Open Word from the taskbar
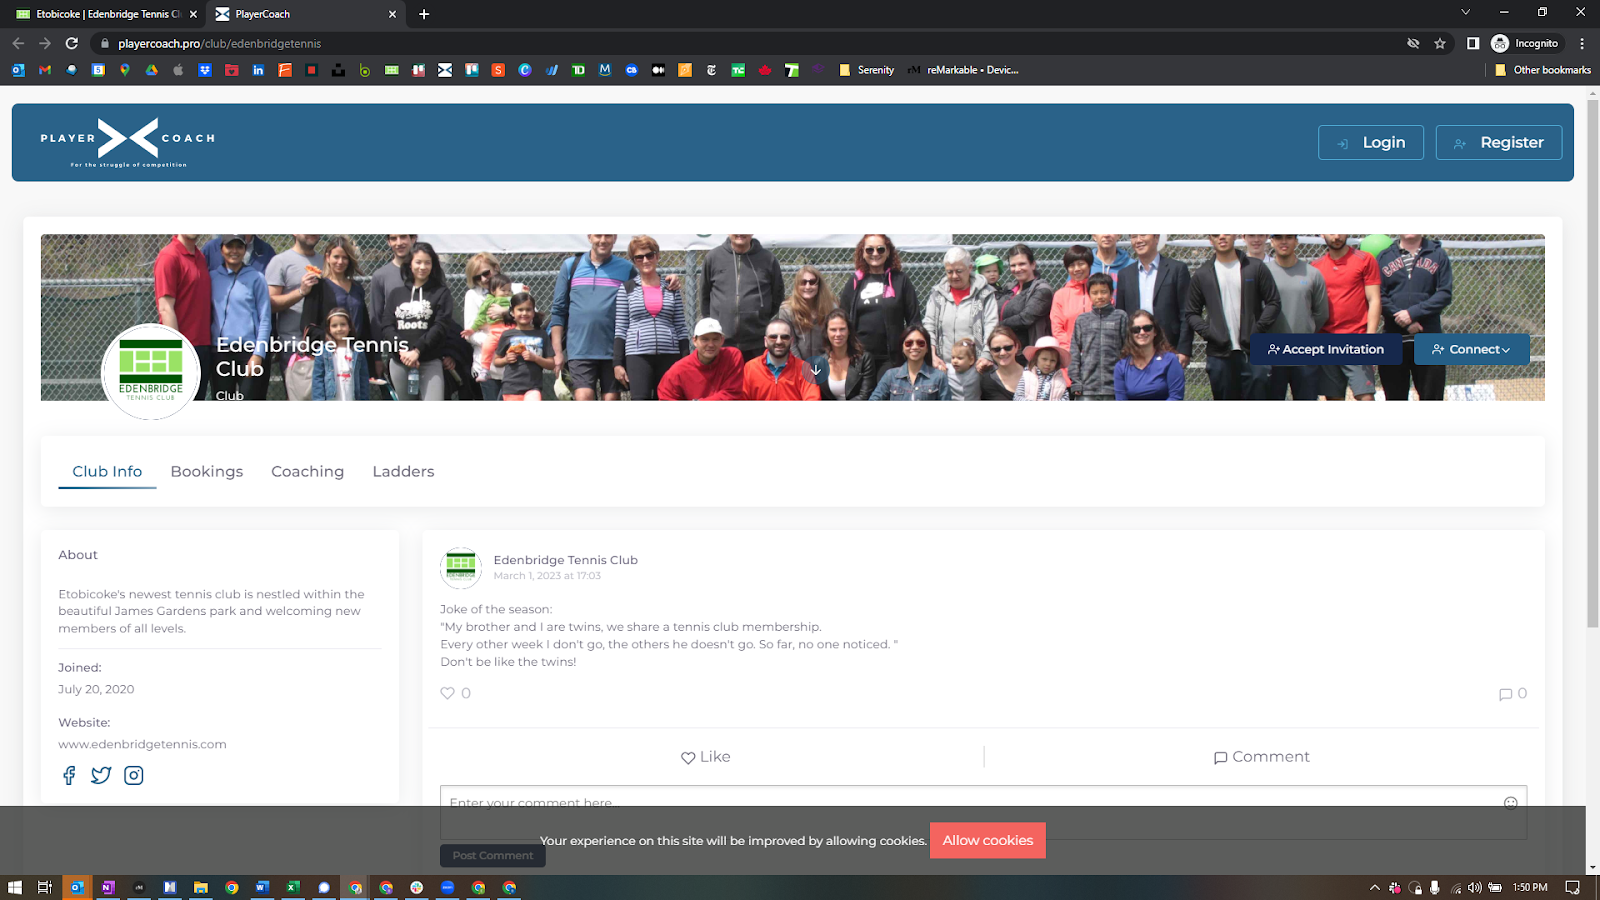Viewport: 1600px width, 900px height. (x=262, y=887)
